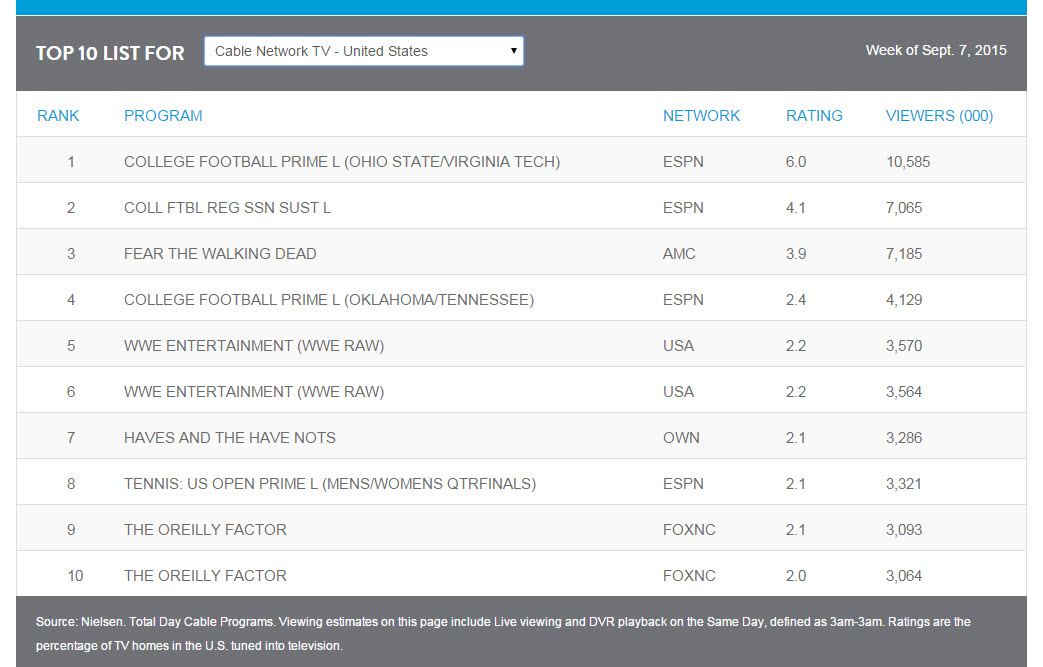Click the 3,321 viewers value
Viewport: 1043px width, 667px height.
coord(904,483)
